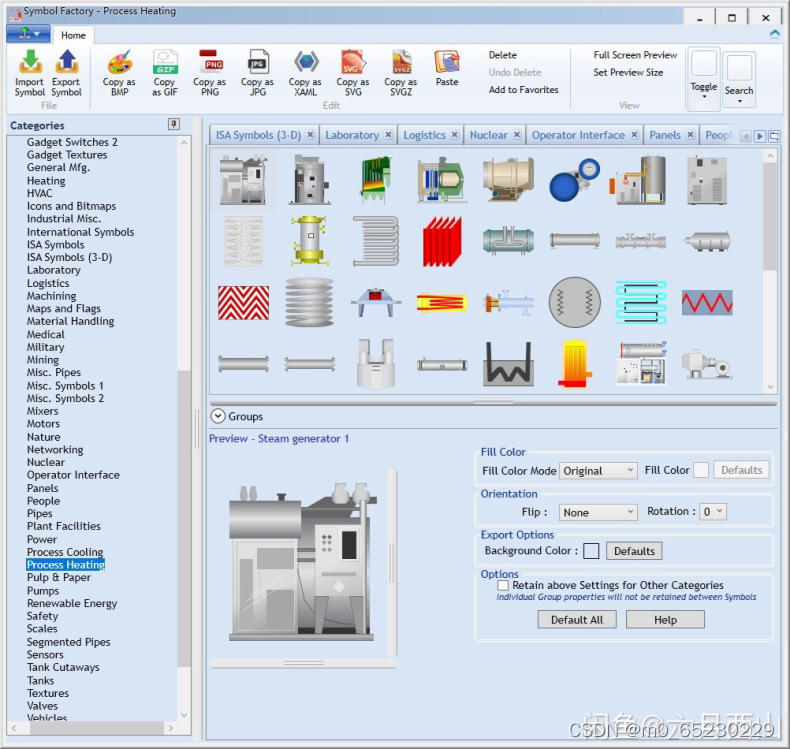Close the Panels tab

(691, 134)
